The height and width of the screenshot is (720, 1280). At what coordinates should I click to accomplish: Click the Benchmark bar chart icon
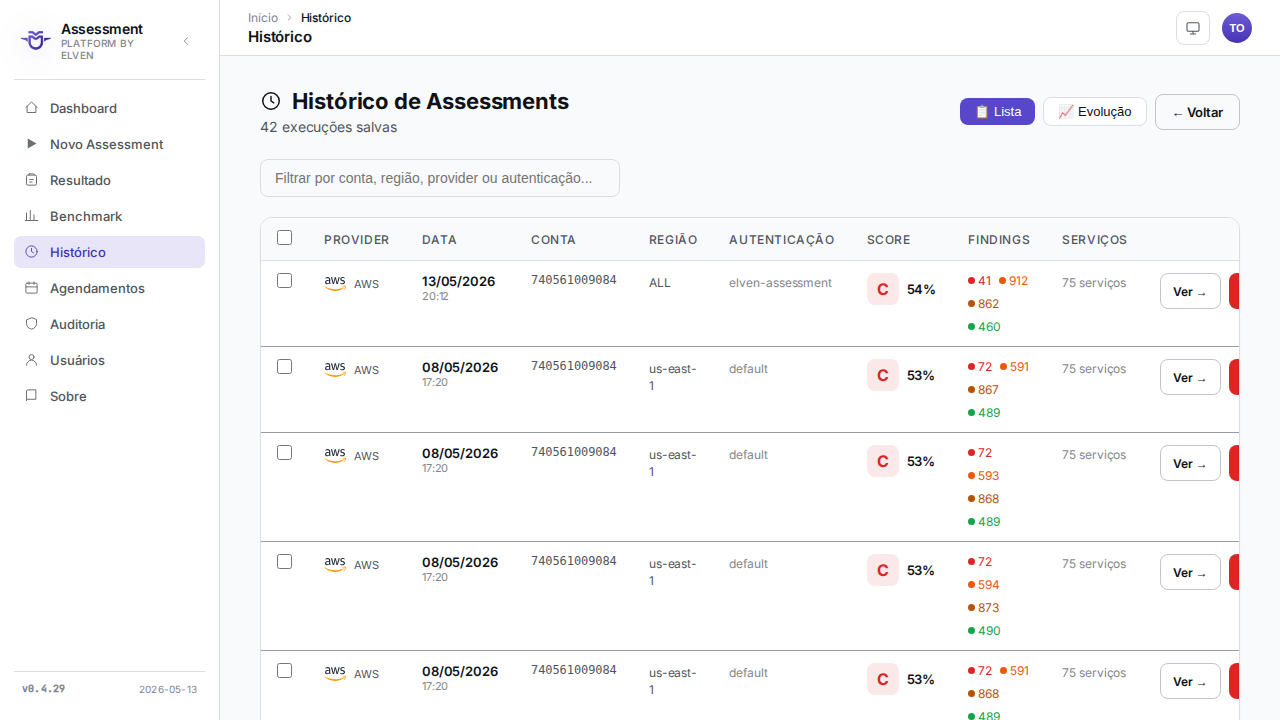(31, 216)
